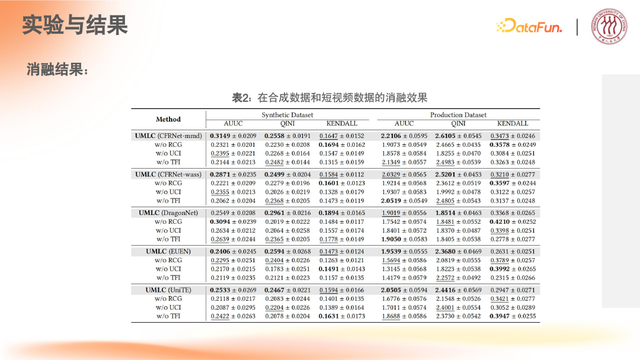
Task: Select KENDALL header under Production Dataset
Action: pos(512,123)
